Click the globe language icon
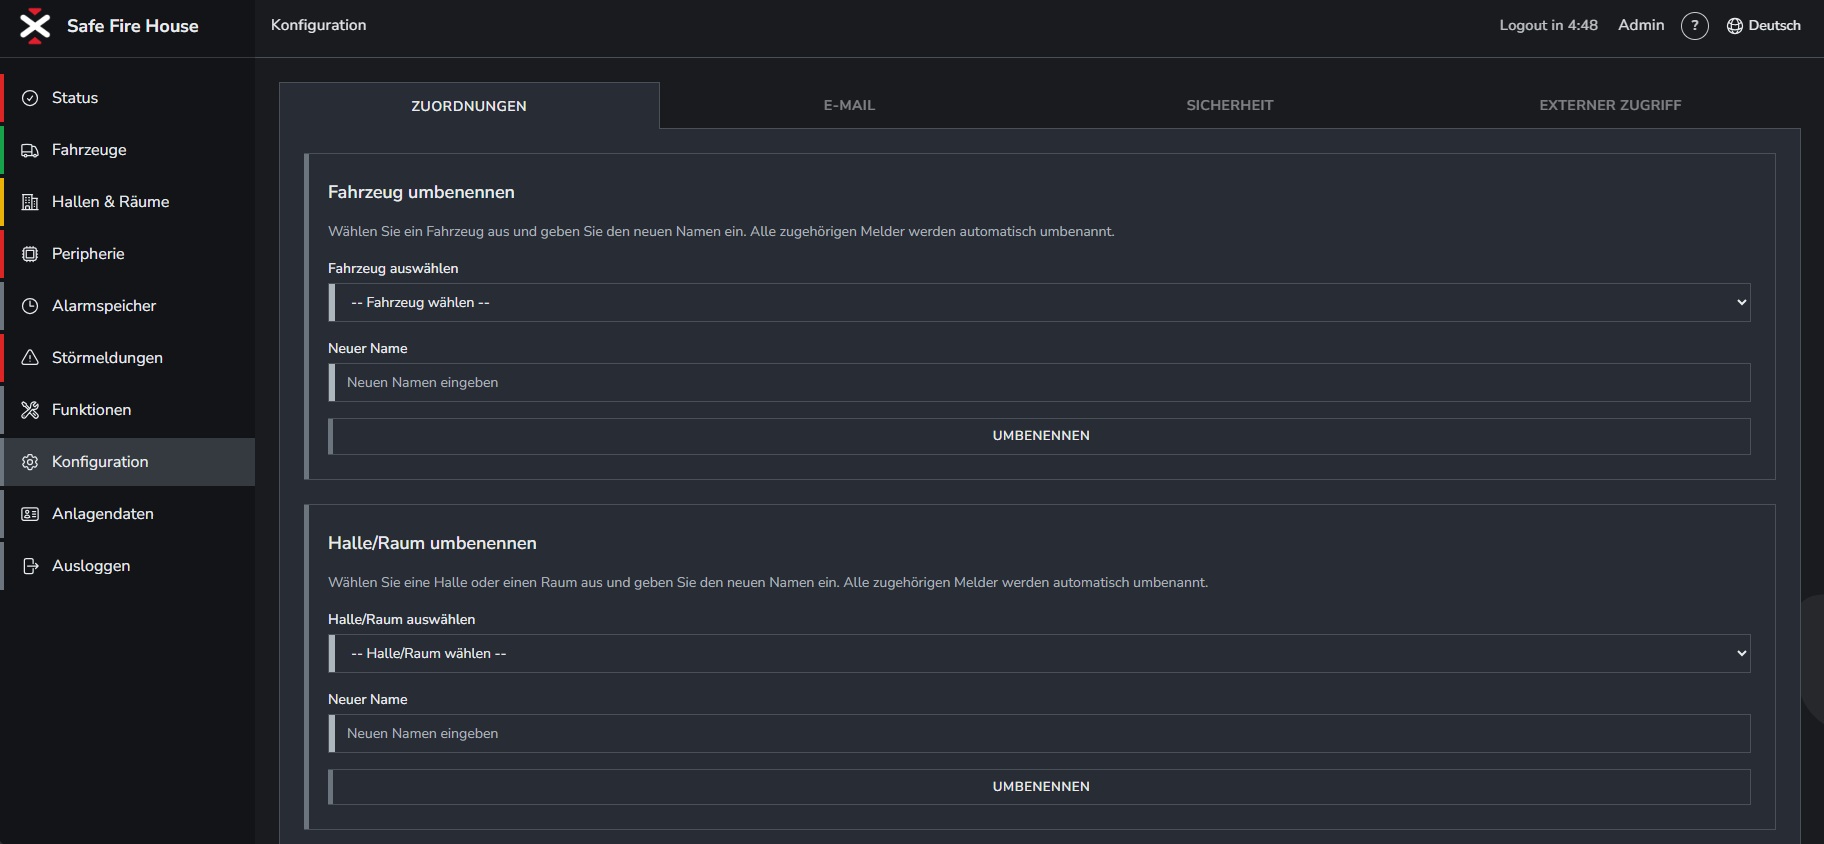This screenshot has width=1824, height=844. (1734, 26)
